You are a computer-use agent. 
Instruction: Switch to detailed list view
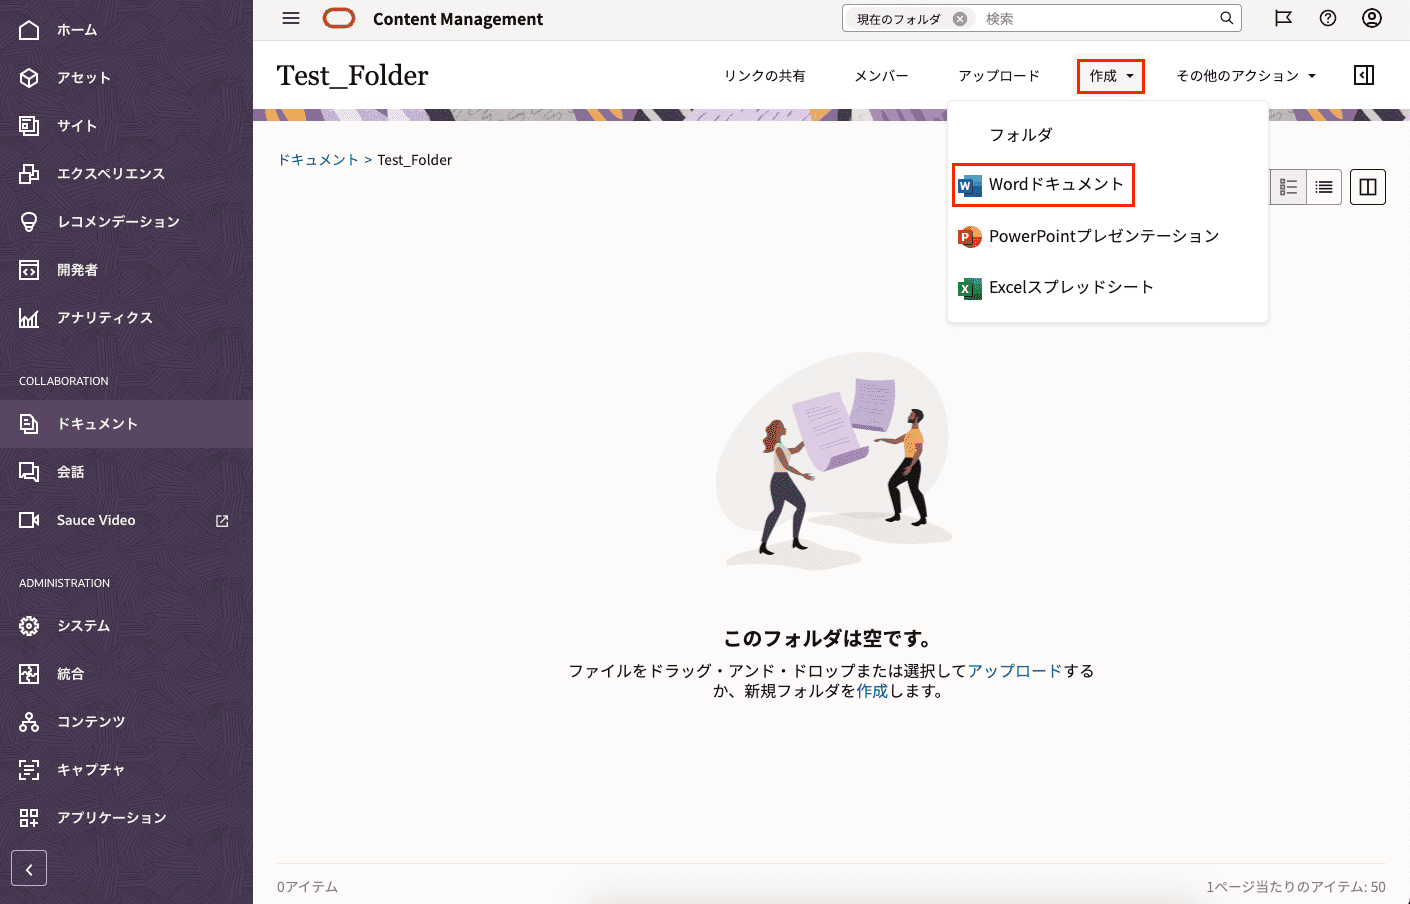point(1288,187)
